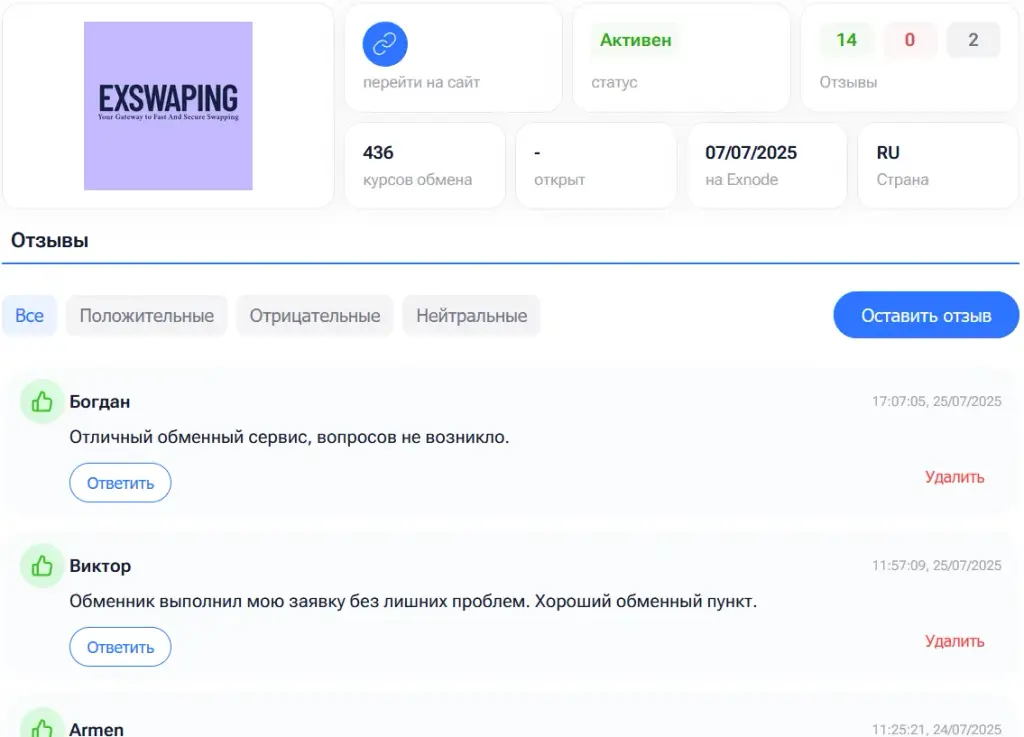
Task: Click the dash value above открыт
Action: [x=537, y=153]
